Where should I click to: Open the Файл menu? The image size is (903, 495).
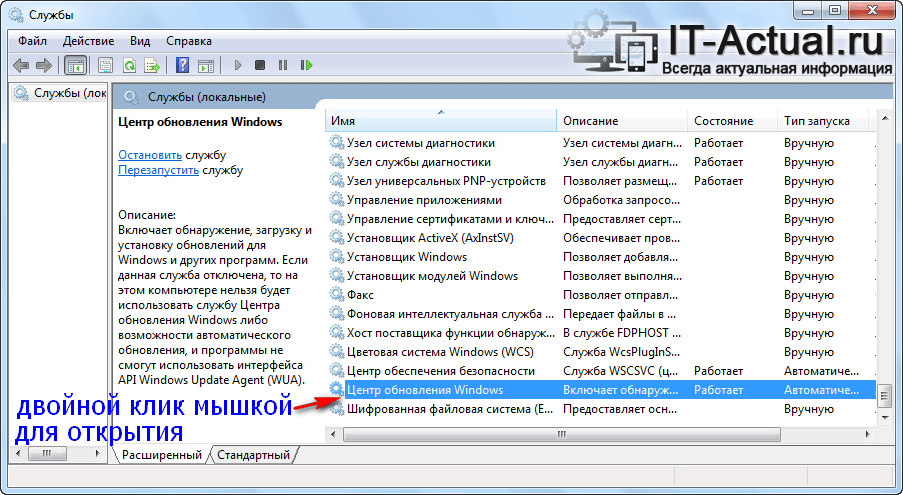31,41
